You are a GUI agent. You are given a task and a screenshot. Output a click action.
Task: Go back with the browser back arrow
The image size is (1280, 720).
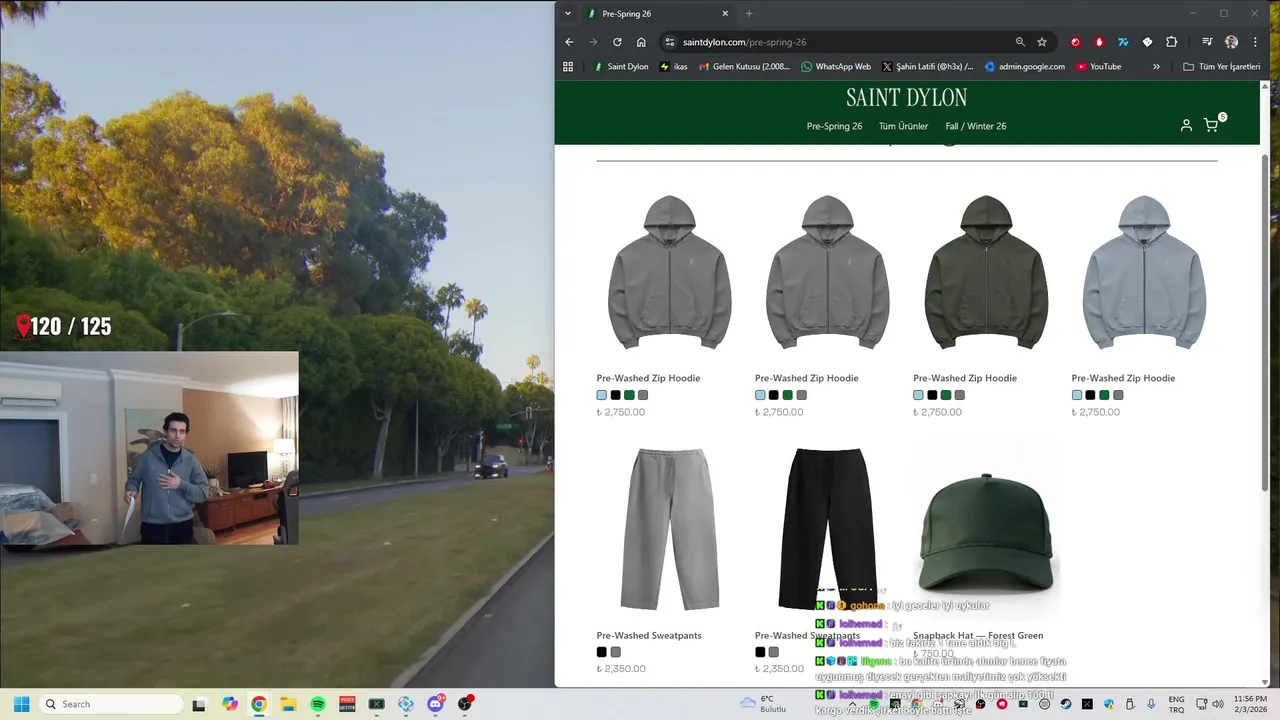569,42
